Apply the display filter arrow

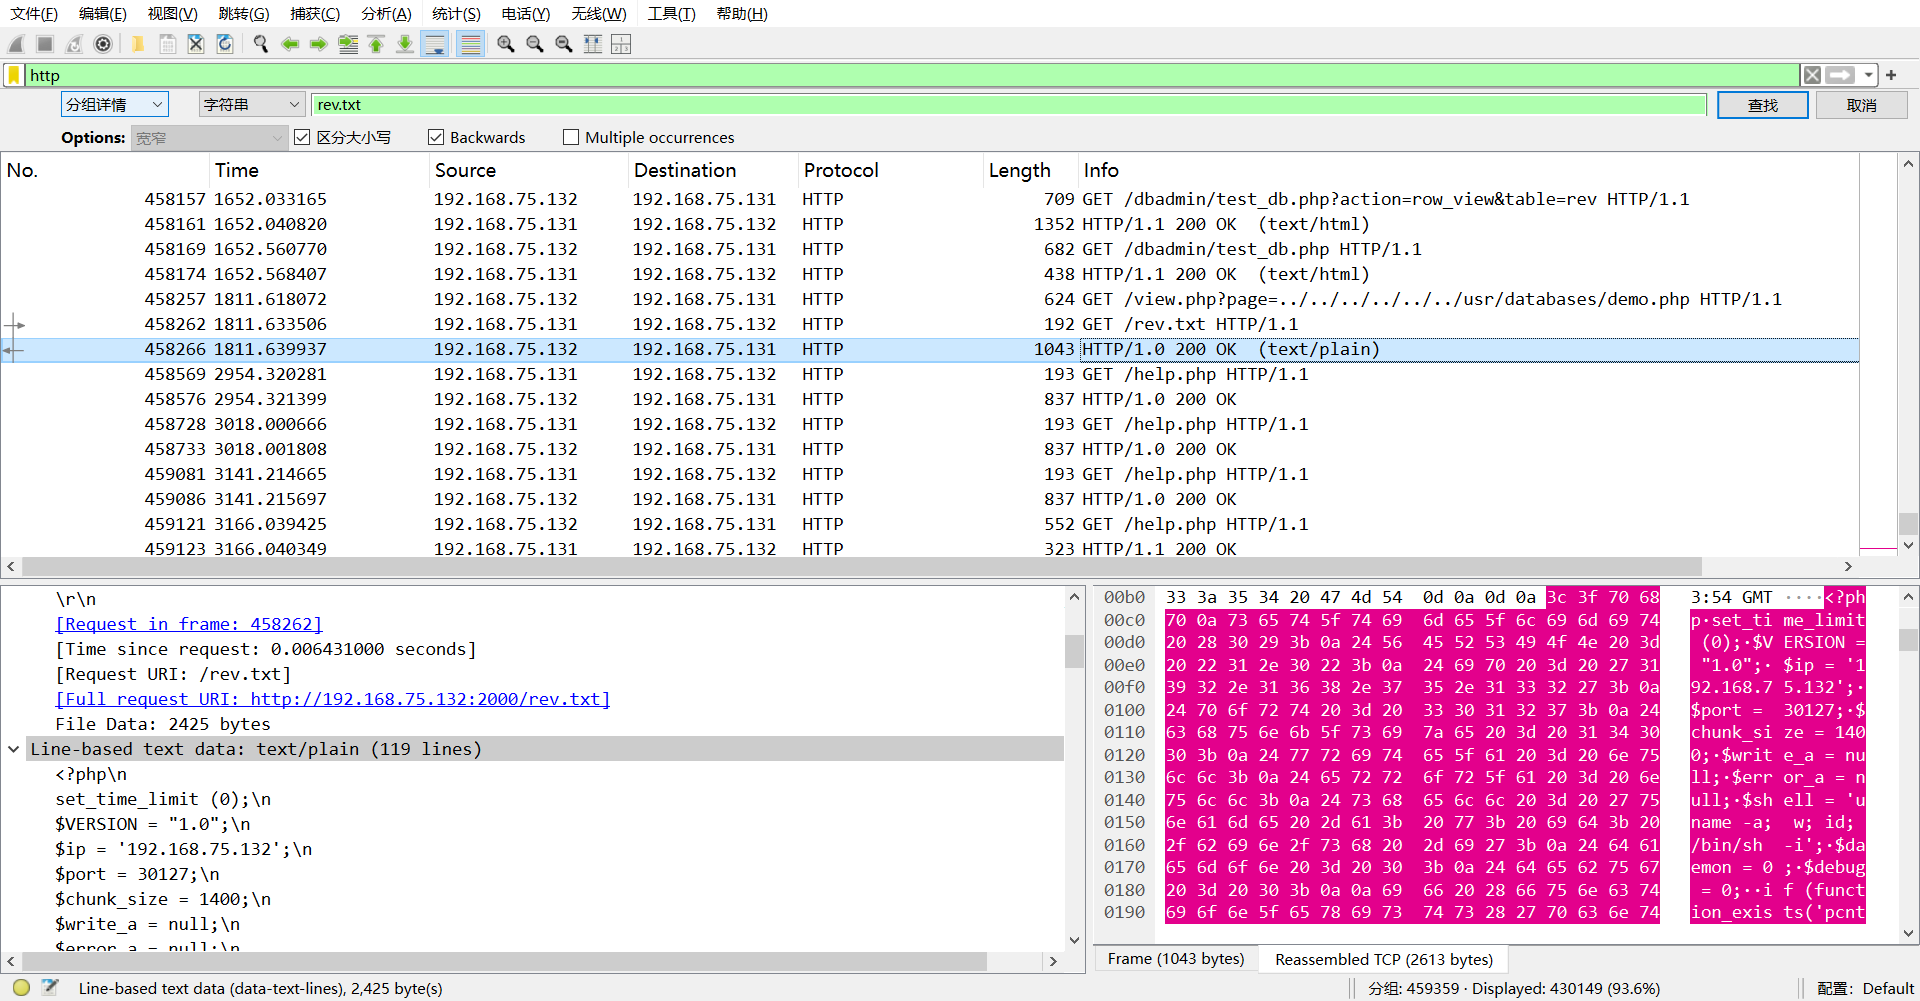[x=1840, y=75]
